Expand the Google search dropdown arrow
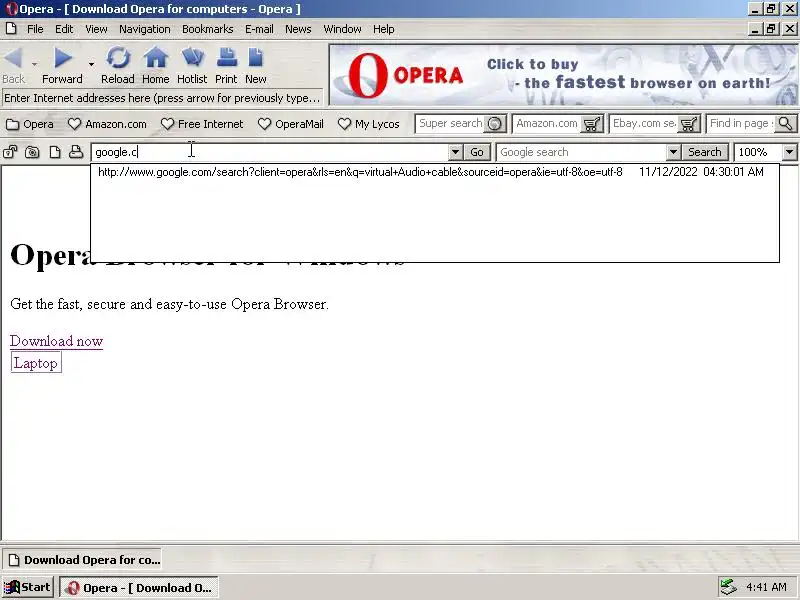Viewport: 800px width, 600px height. [673, 152]
